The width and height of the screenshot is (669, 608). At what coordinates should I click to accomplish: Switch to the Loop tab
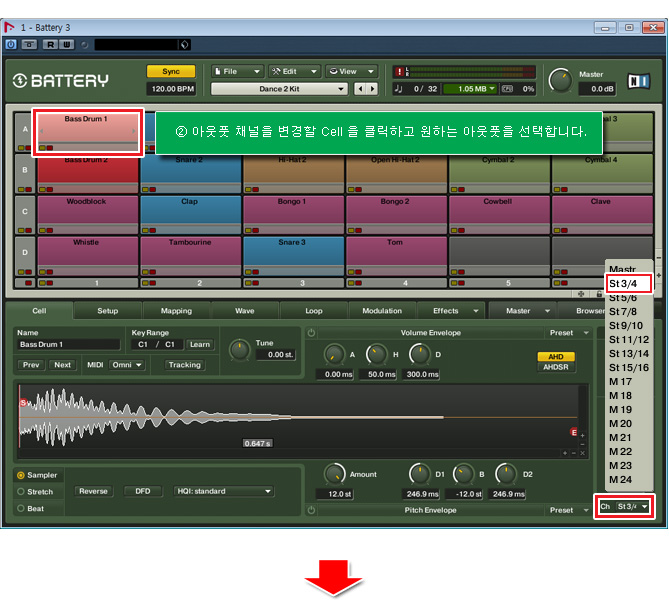[x=314, y=311]
